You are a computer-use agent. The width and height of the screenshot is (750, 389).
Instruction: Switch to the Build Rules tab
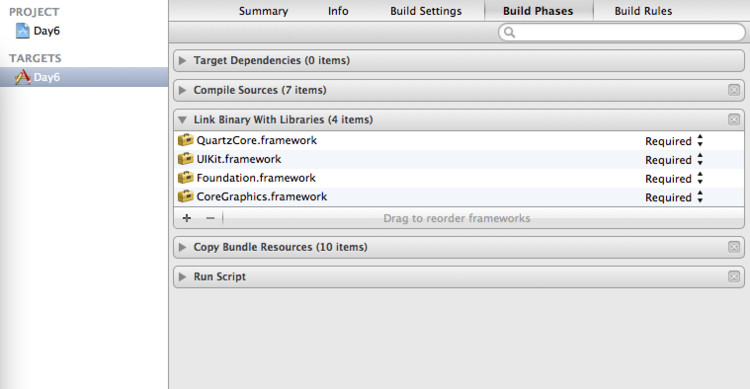tap(643, 11)
